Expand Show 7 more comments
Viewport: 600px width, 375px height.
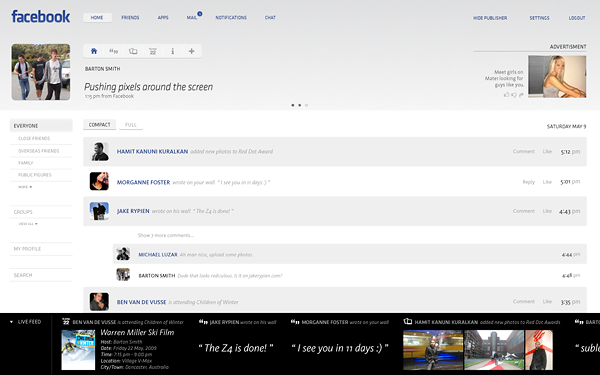point(166,235)
